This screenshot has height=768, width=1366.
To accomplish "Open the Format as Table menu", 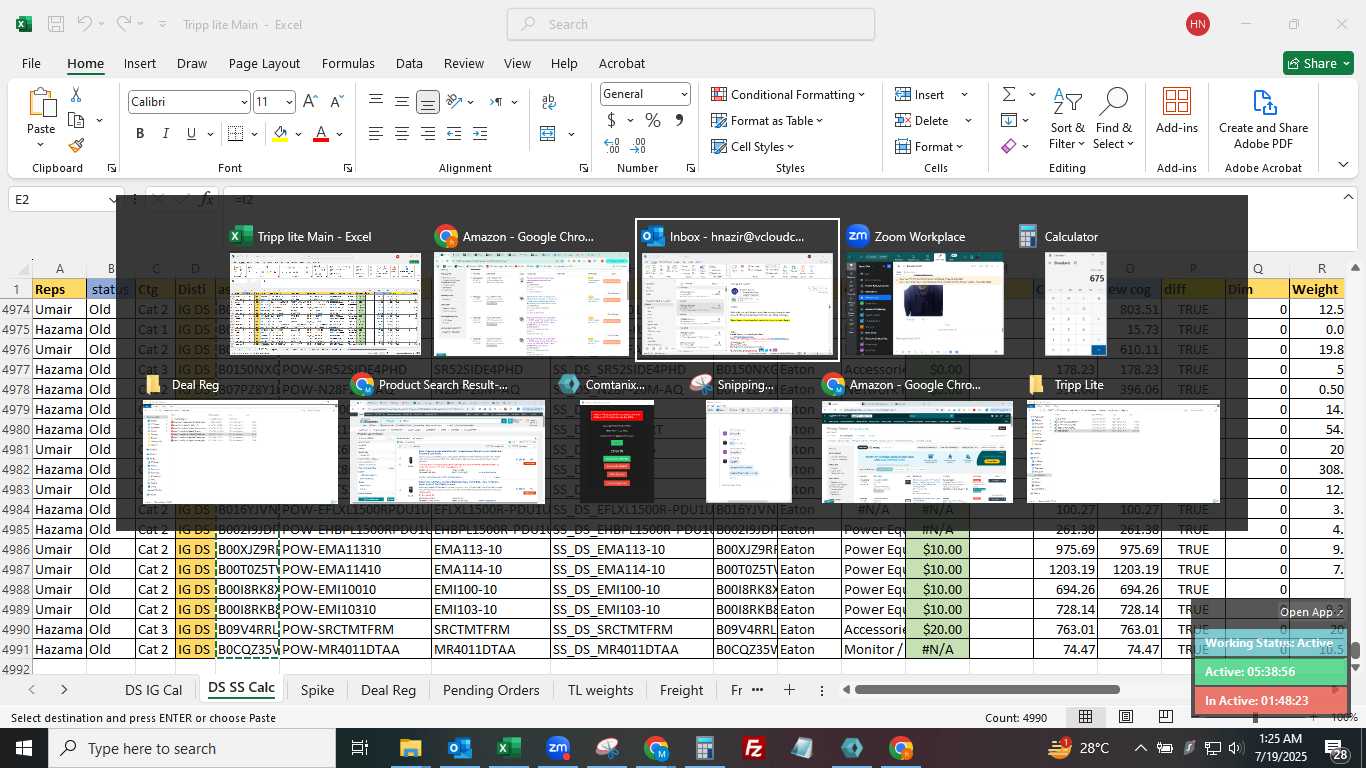I will [x=767, y=120].
